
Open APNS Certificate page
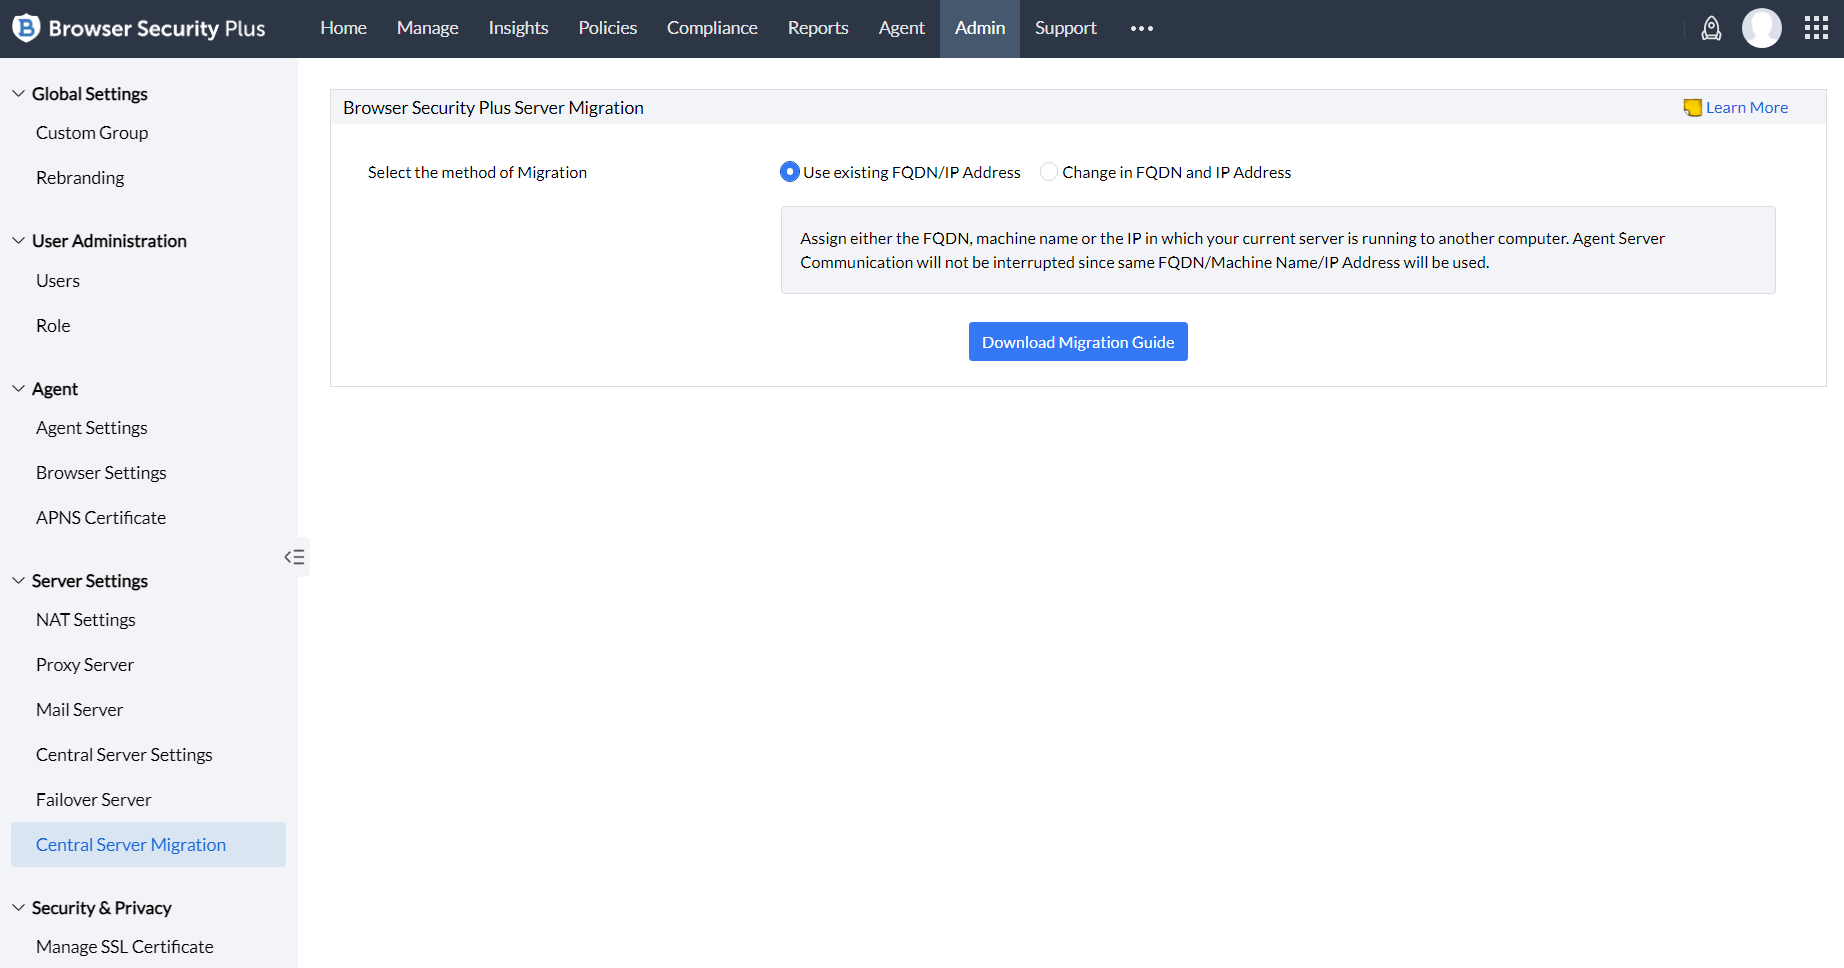(x=101, y=518)
